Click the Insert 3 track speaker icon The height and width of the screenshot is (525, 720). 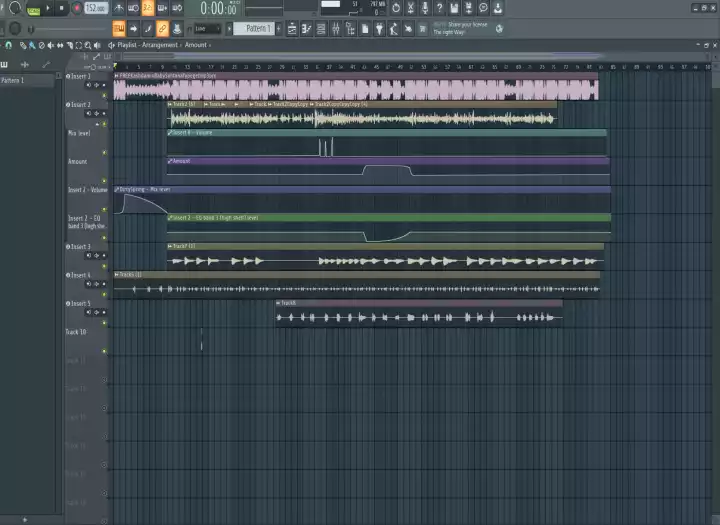tap(89, 255)
